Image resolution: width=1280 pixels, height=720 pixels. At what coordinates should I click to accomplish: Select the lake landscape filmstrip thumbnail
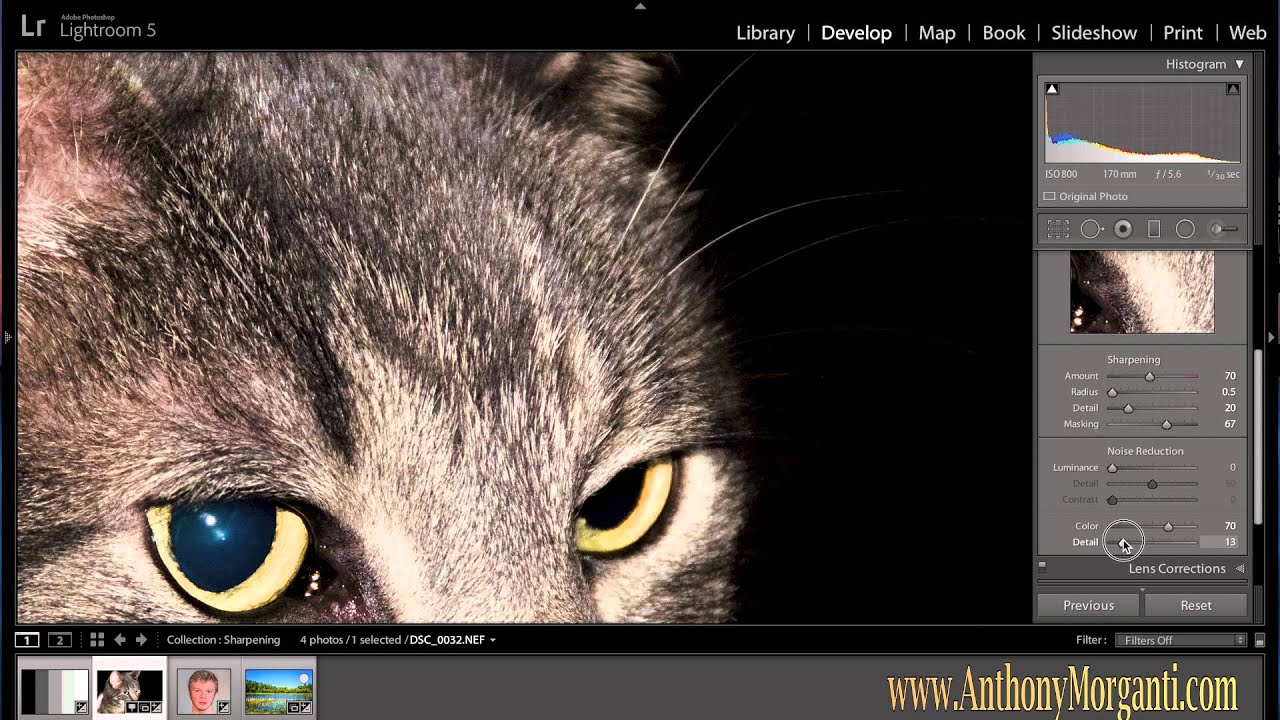coord(279,692)
